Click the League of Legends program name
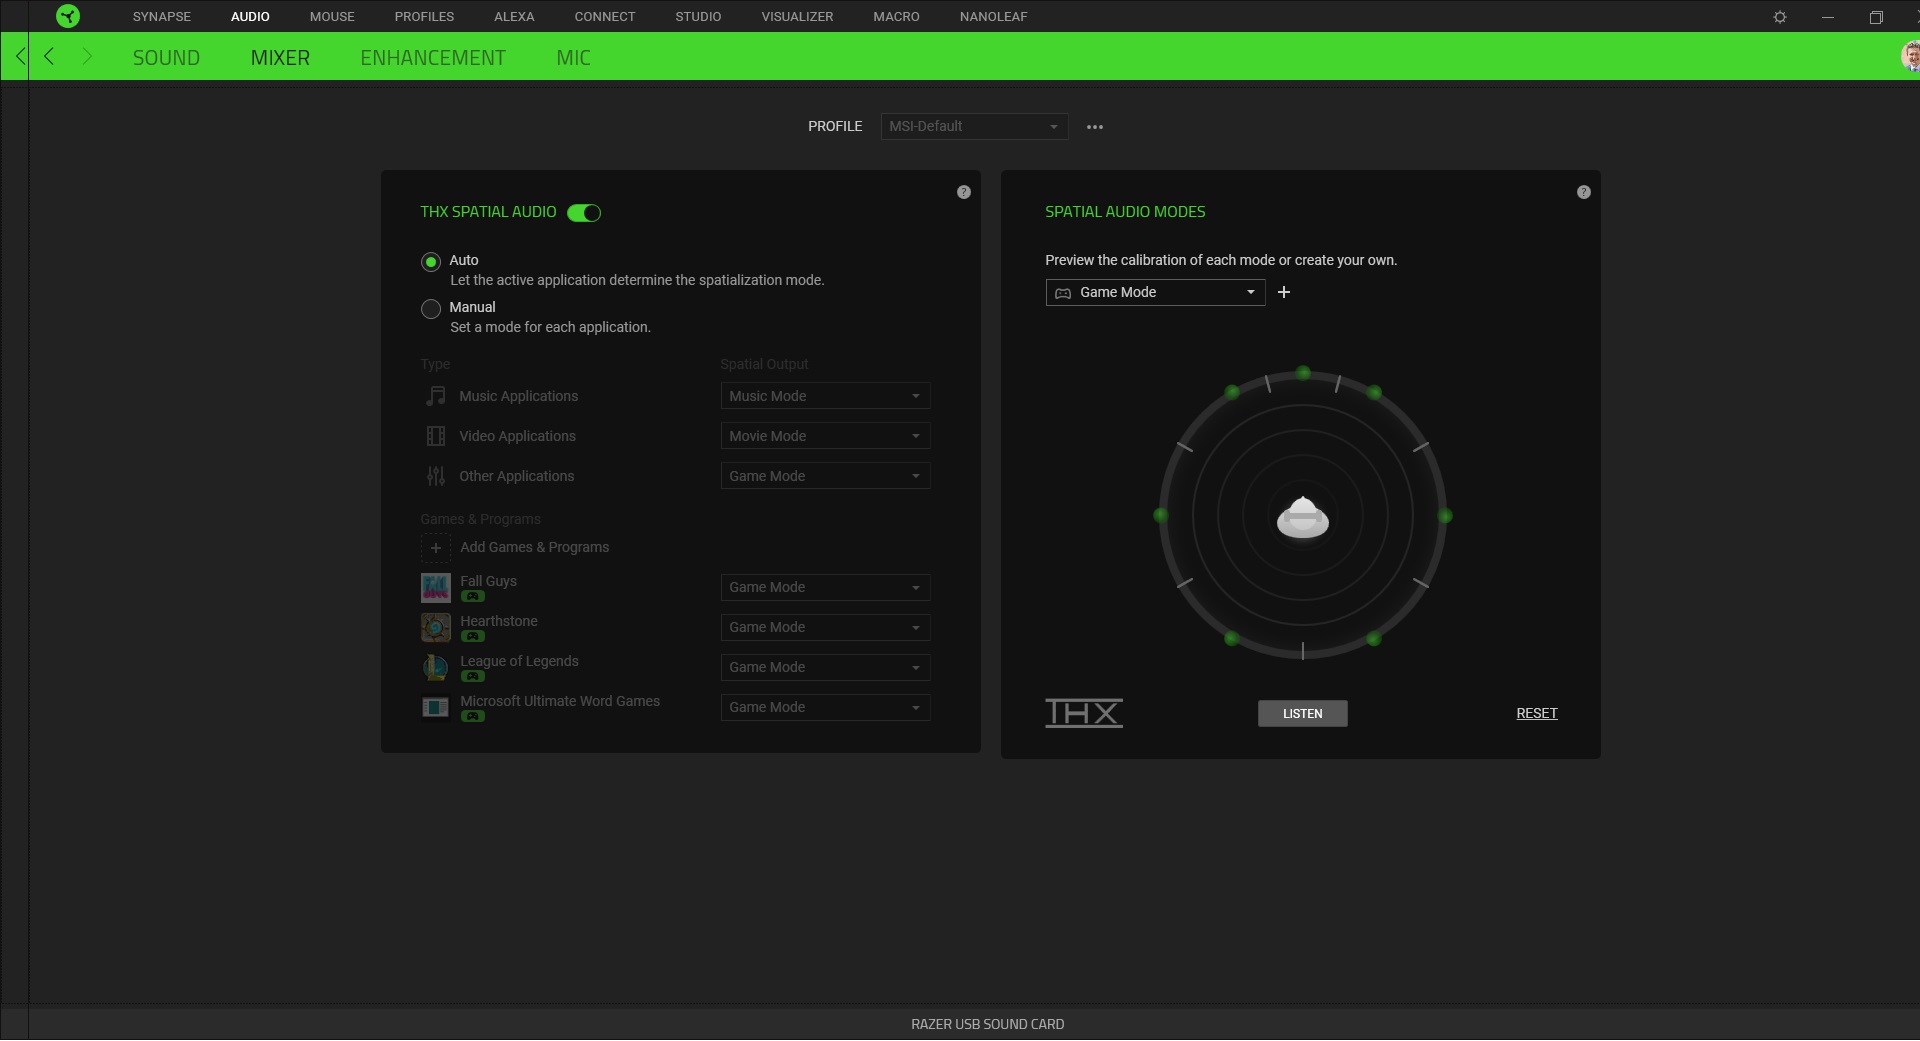This screenshot has width=1920, height=1041. 519,661
